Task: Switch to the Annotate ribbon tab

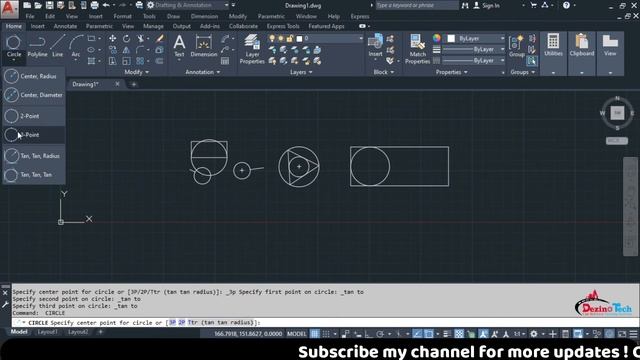Action: [65, 26]
